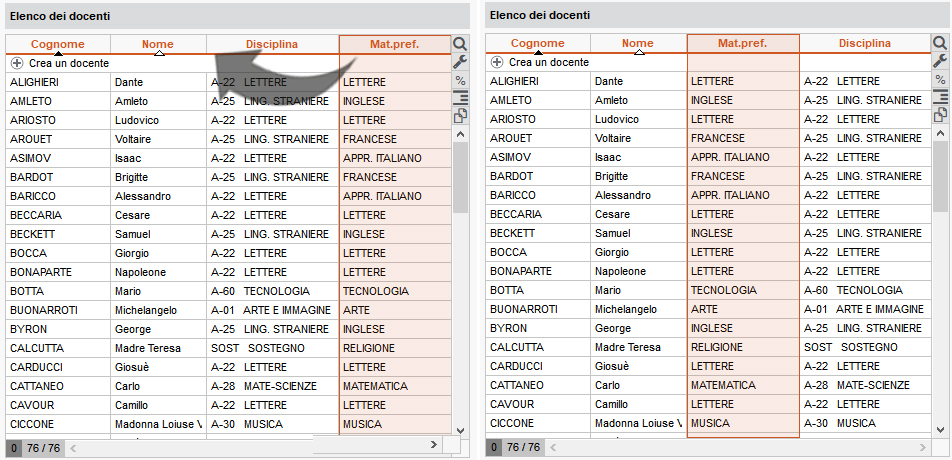Click the copy list icon in right panel
The image size is (952, 460).
[x=940, y=114]
